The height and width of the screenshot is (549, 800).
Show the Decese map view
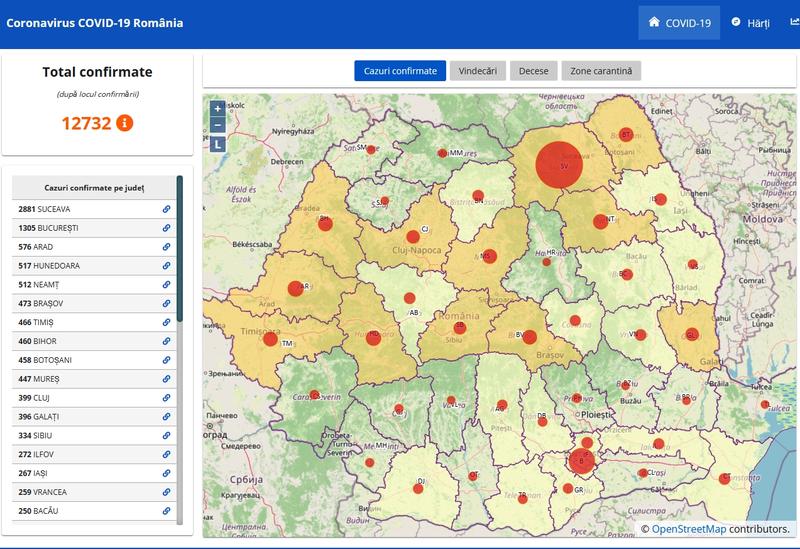pos(533,71)
